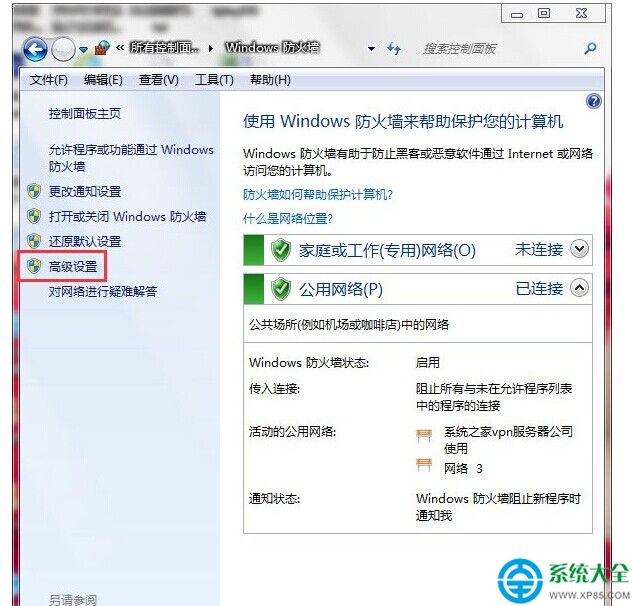Open the address bar history dropdown arrow
The width and height of the screenshot is (632, 606).
tap(371, 49)
